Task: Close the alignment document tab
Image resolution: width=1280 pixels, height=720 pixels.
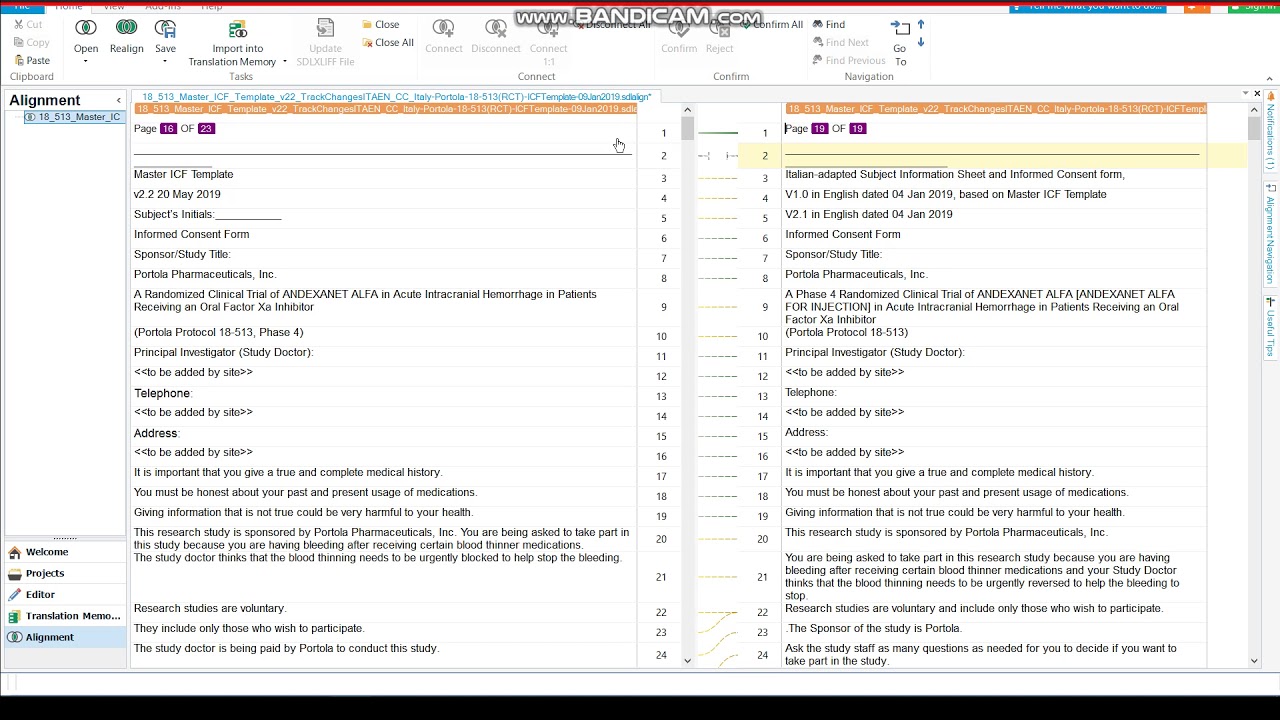Action: [1258, 93]
